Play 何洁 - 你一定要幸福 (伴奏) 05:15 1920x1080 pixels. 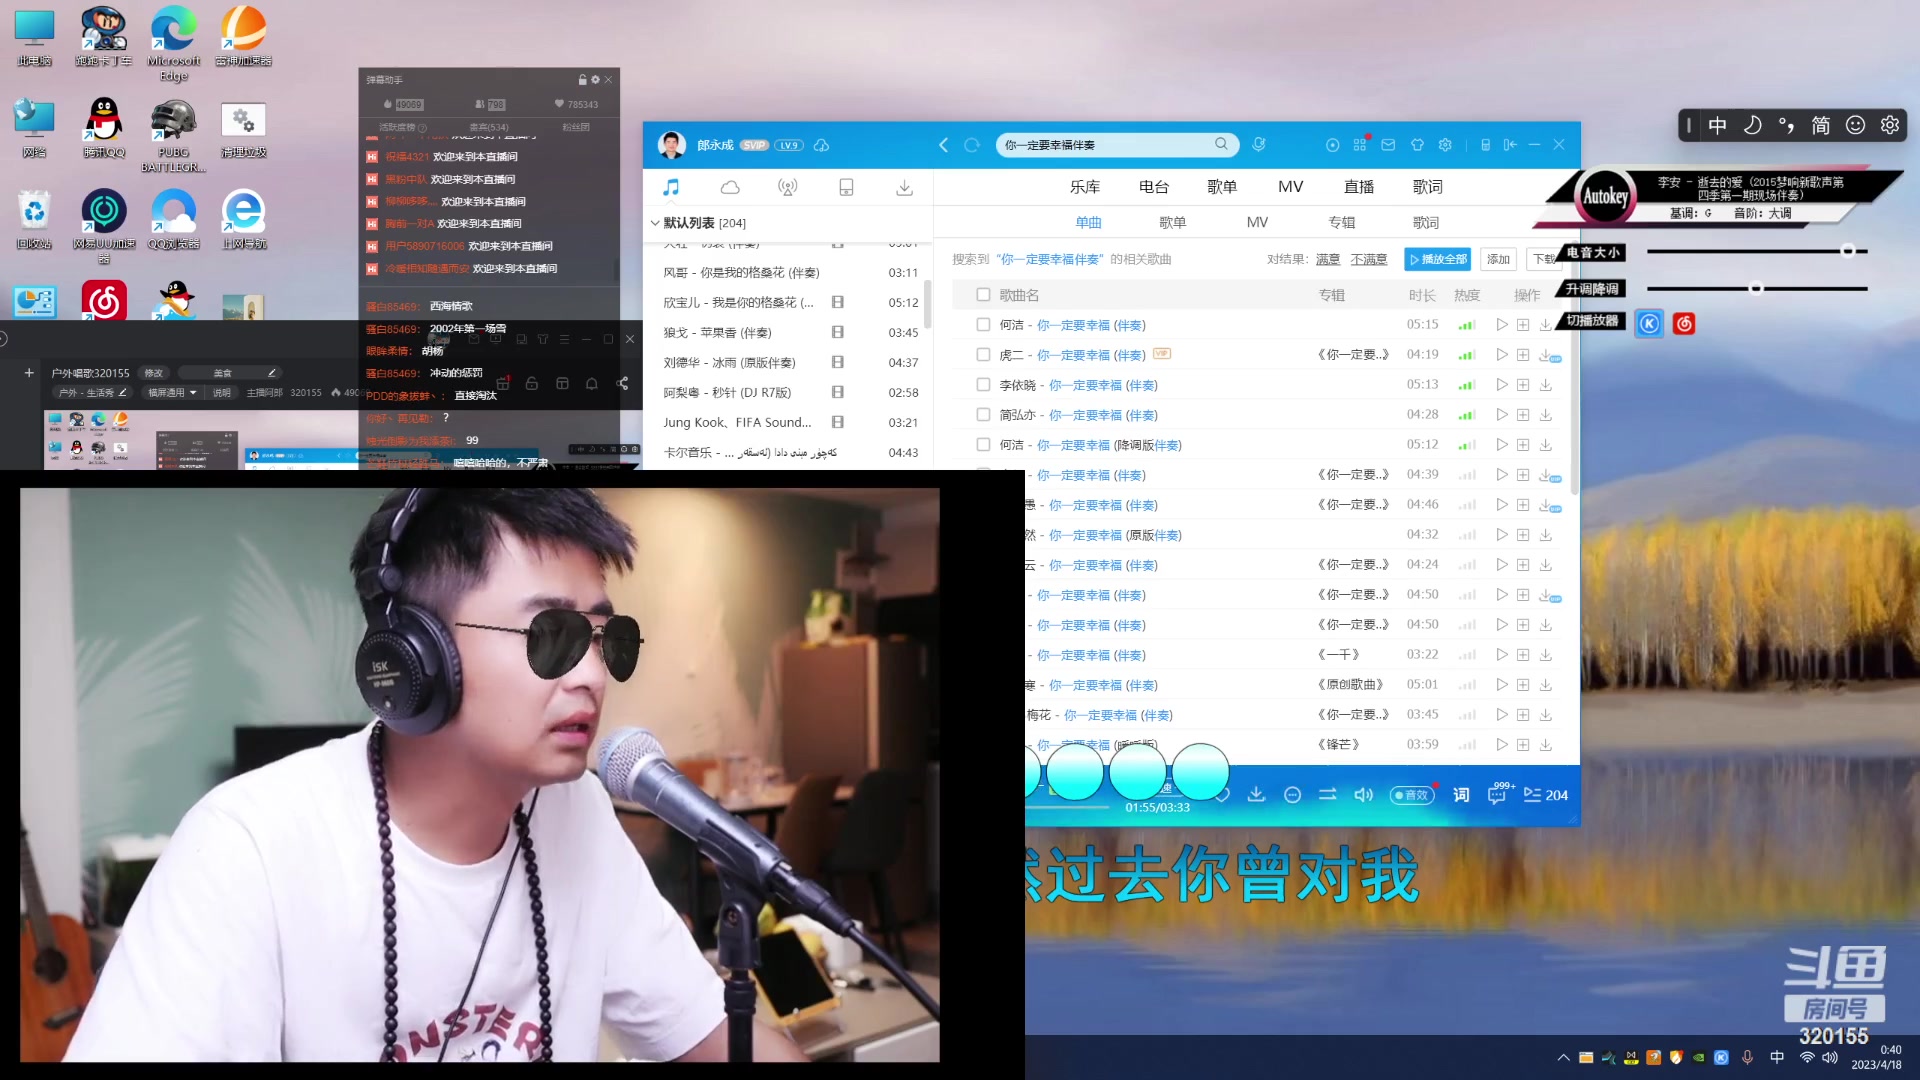[x=1502, y=325]
